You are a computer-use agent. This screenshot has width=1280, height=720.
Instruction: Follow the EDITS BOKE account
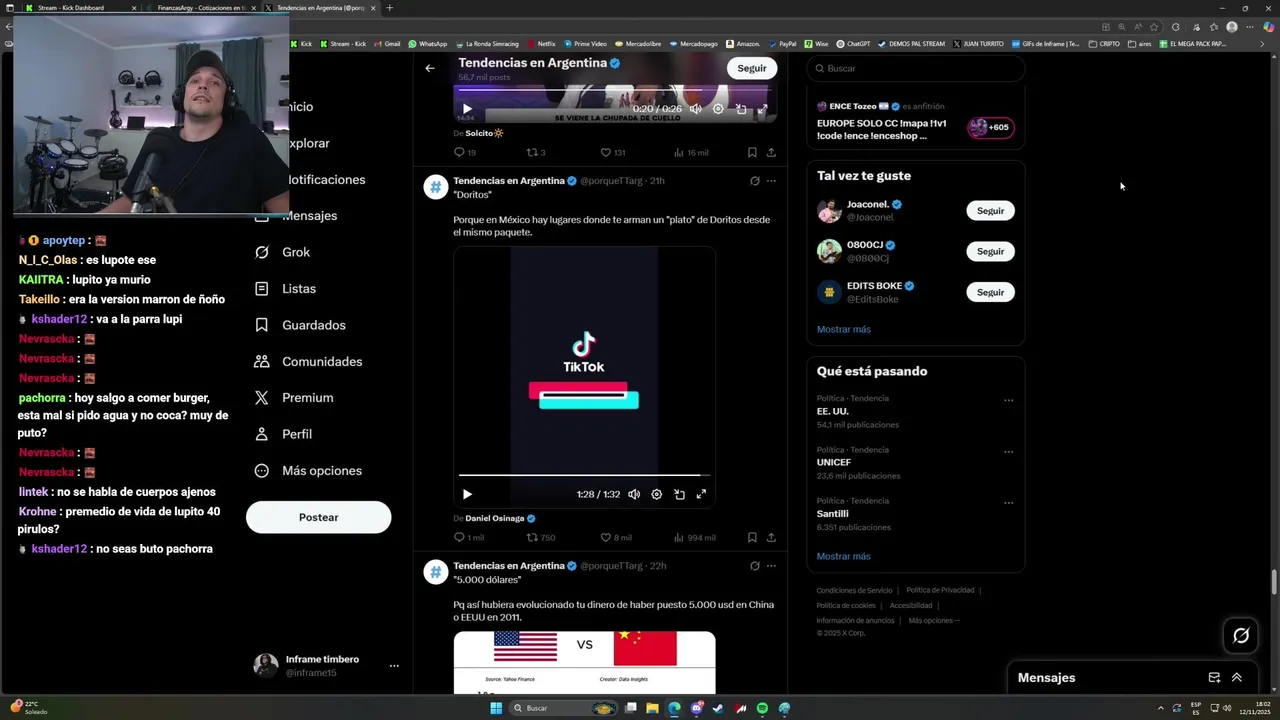pyautogui.click(x=990, y=292)
